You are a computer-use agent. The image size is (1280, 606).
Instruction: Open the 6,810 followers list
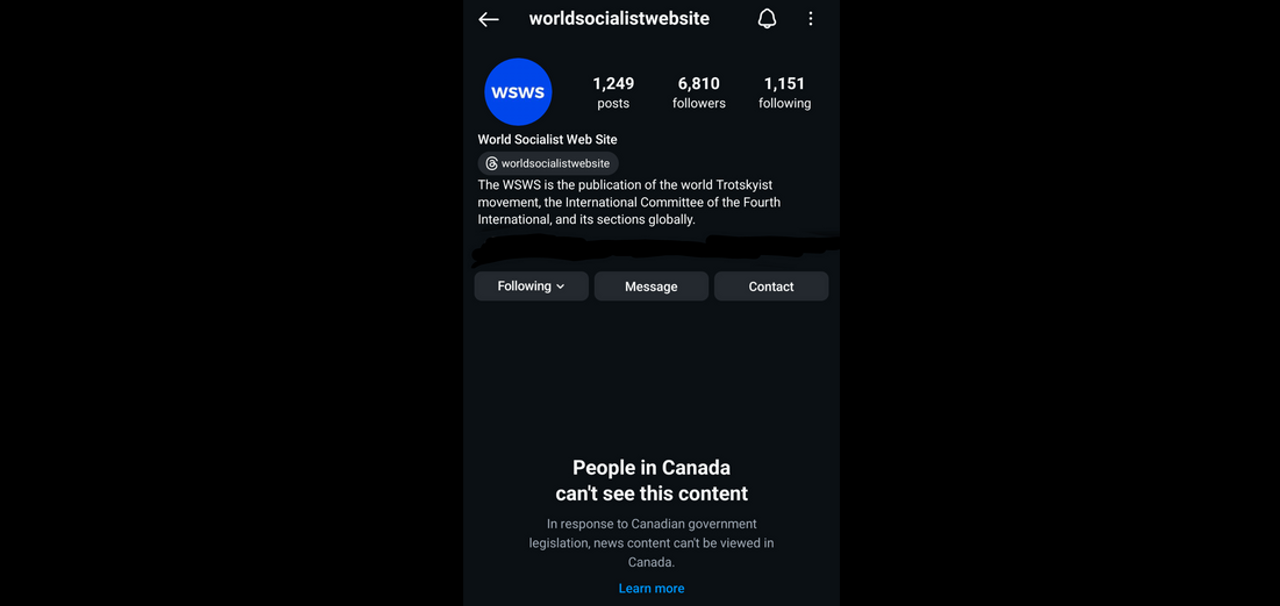click(x=699, y=92)
